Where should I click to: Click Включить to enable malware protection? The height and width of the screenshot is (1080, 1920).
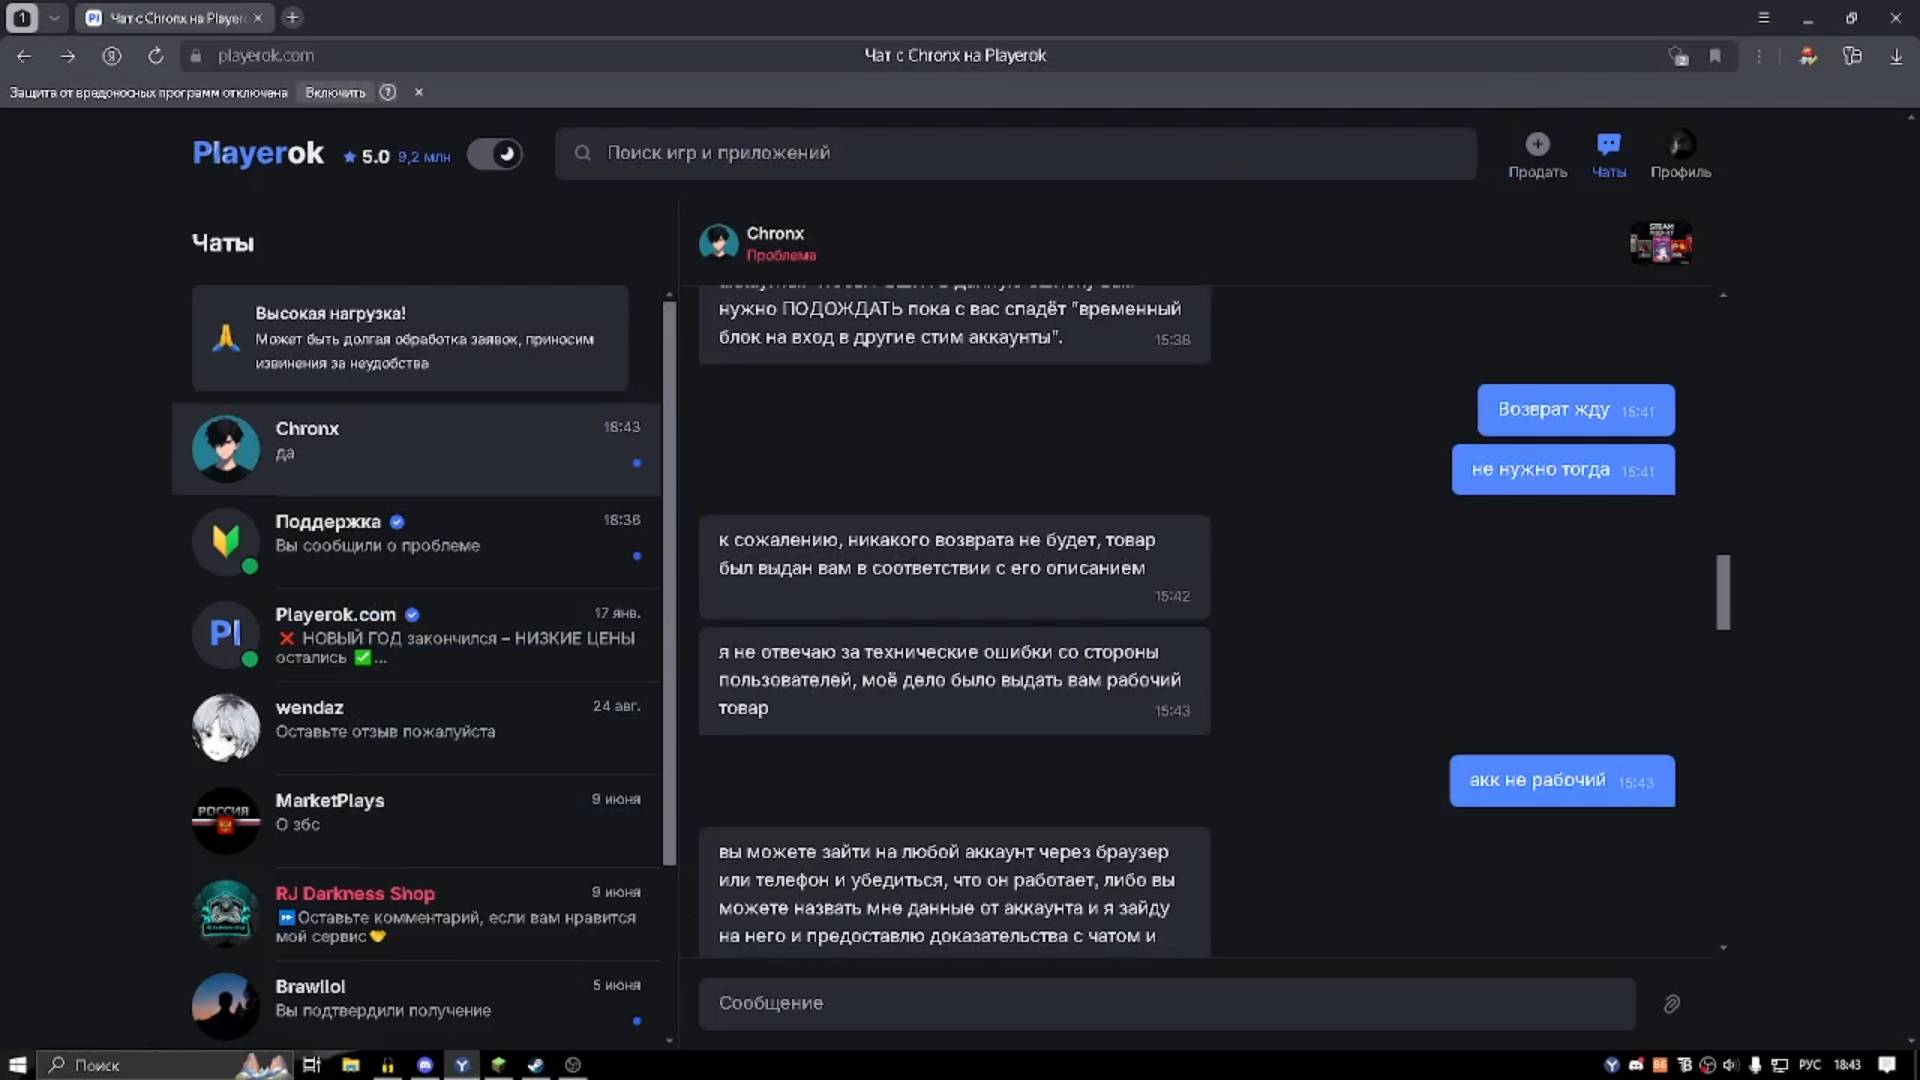335,92
